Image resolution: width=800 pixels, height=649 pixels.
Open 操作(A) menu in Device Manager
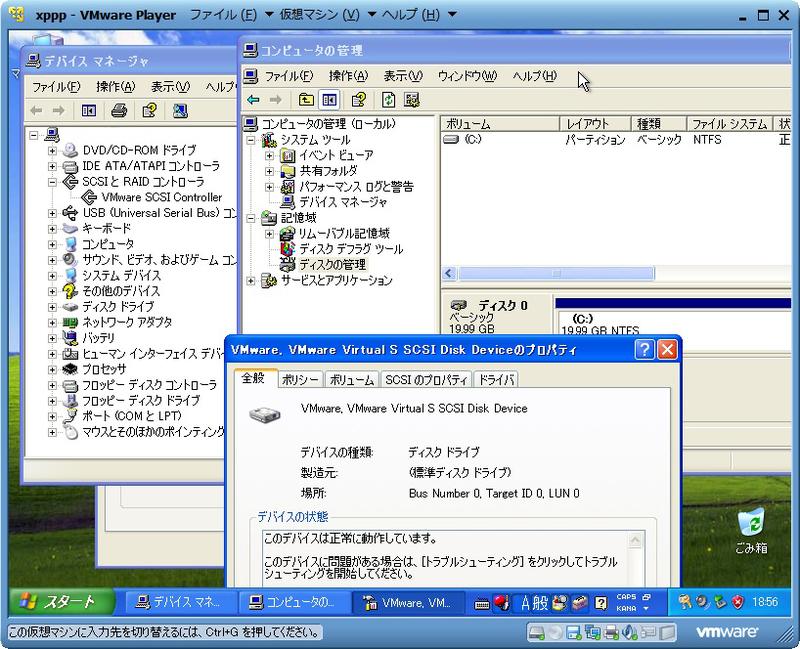pos(116,87)
